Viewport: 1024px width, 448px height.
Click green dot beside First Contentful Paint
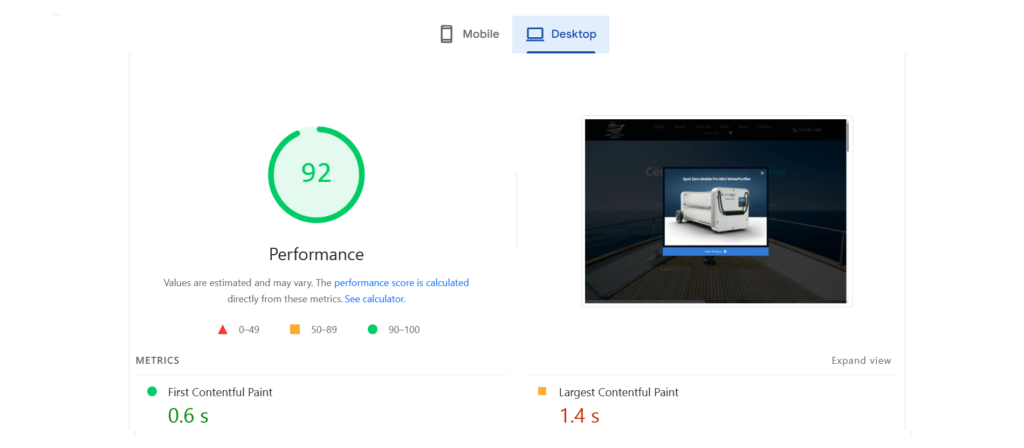(x=152, y=392)
